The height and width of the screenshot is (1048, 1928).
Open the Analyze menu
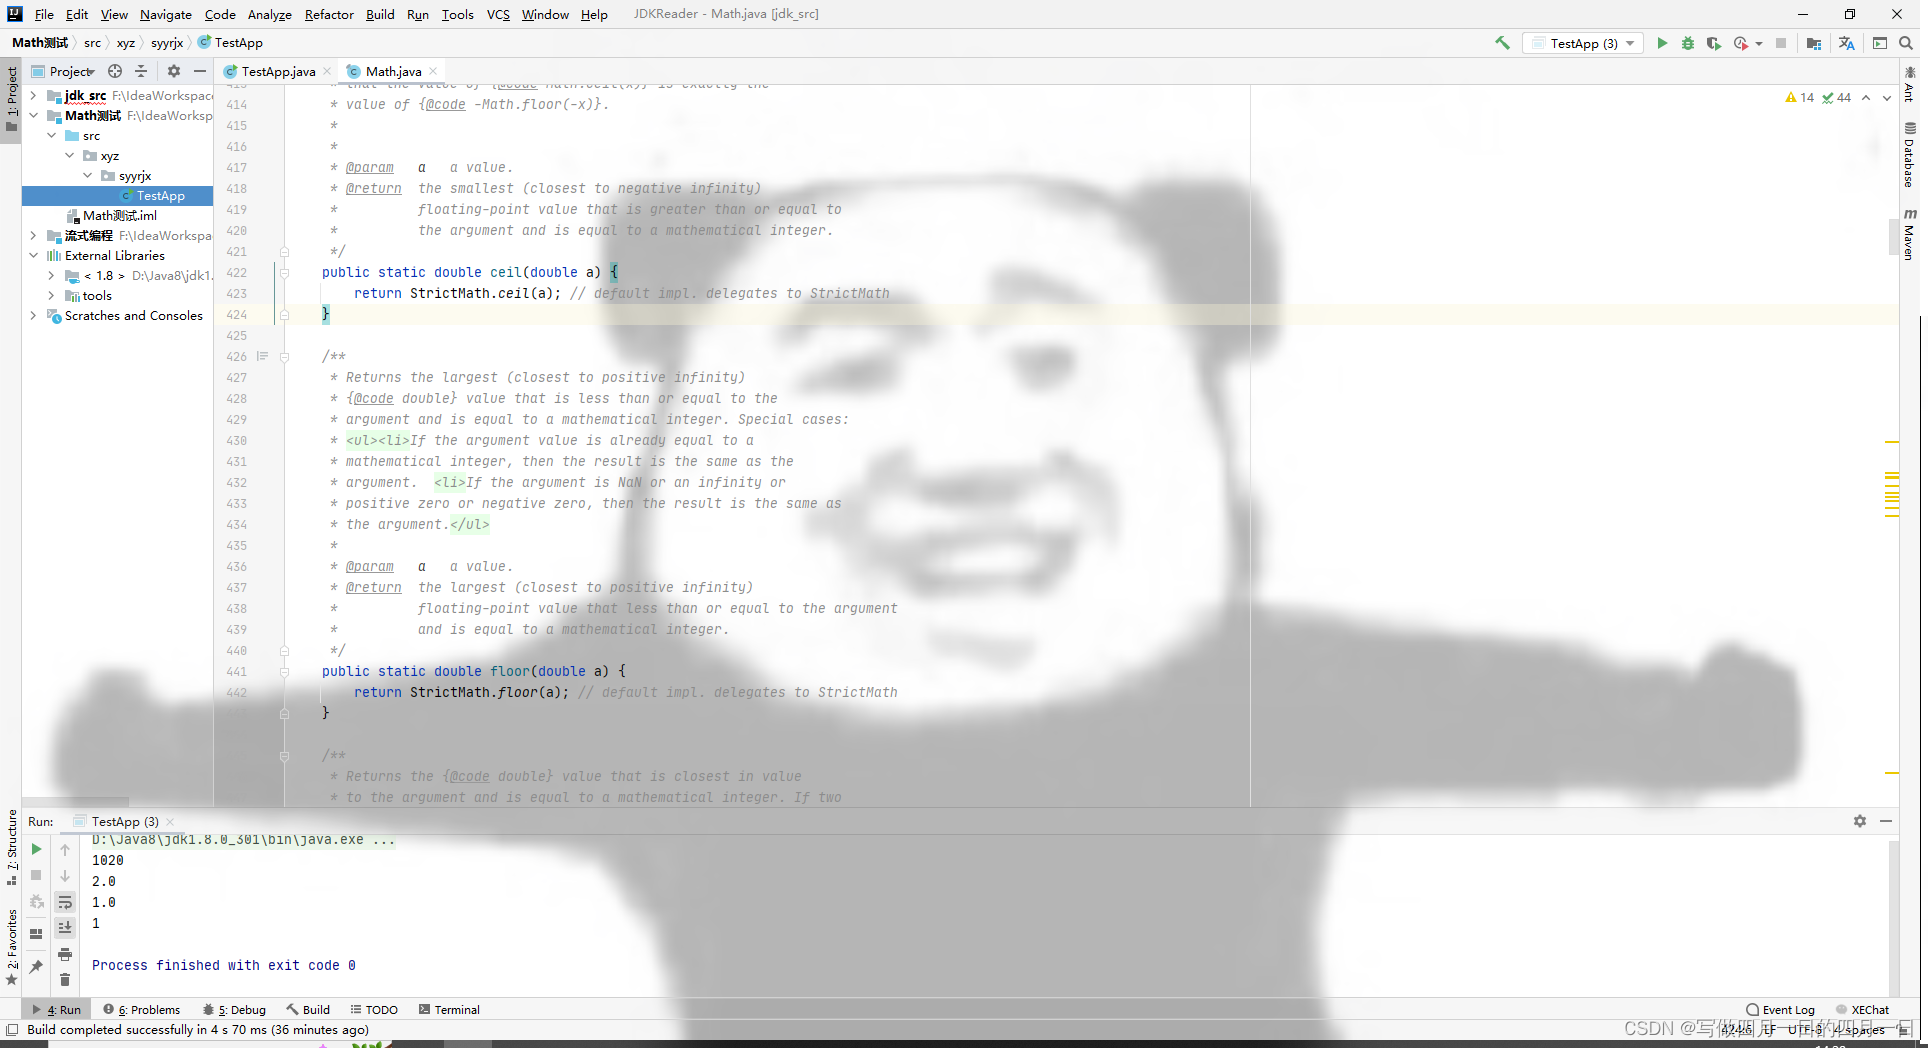tap(269, 14)
